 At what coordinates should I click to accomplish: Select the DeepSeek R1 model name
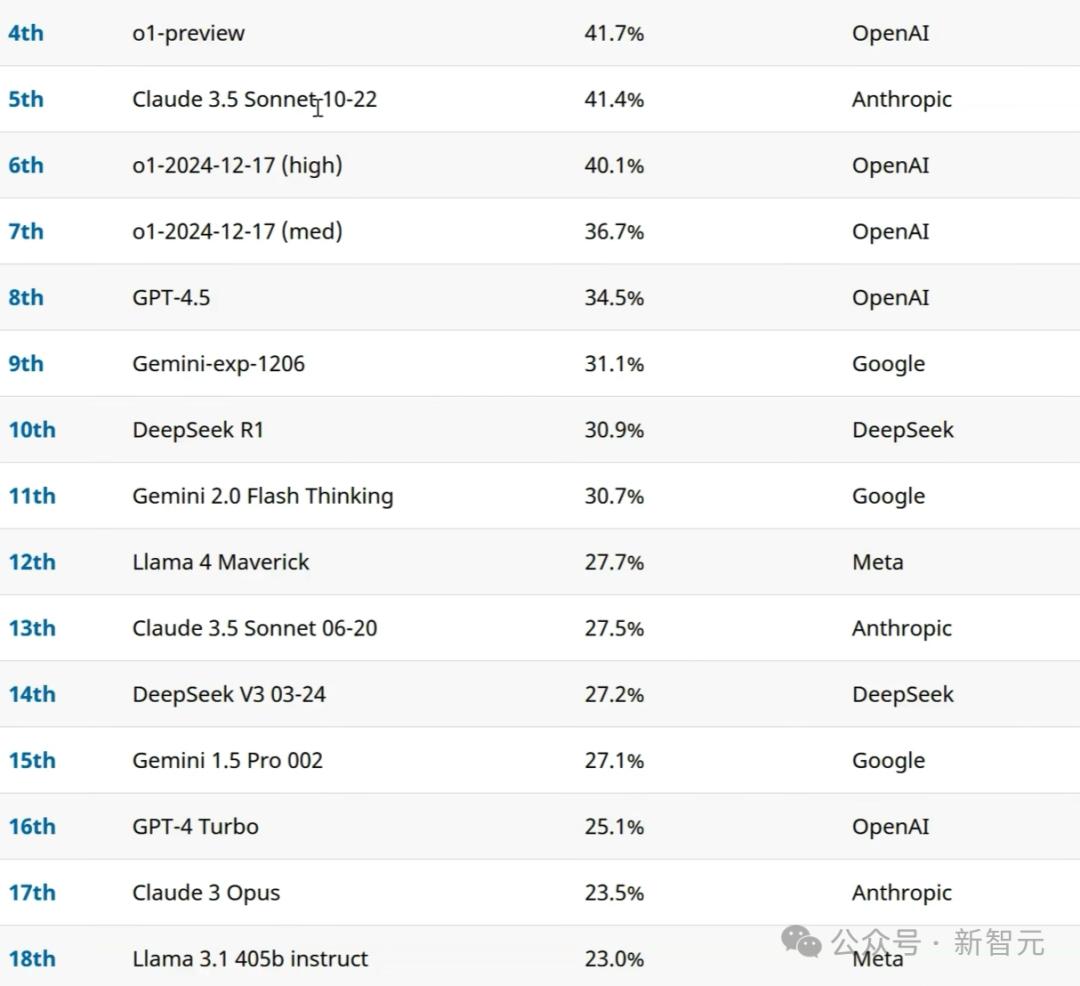[x=198, y=430]
